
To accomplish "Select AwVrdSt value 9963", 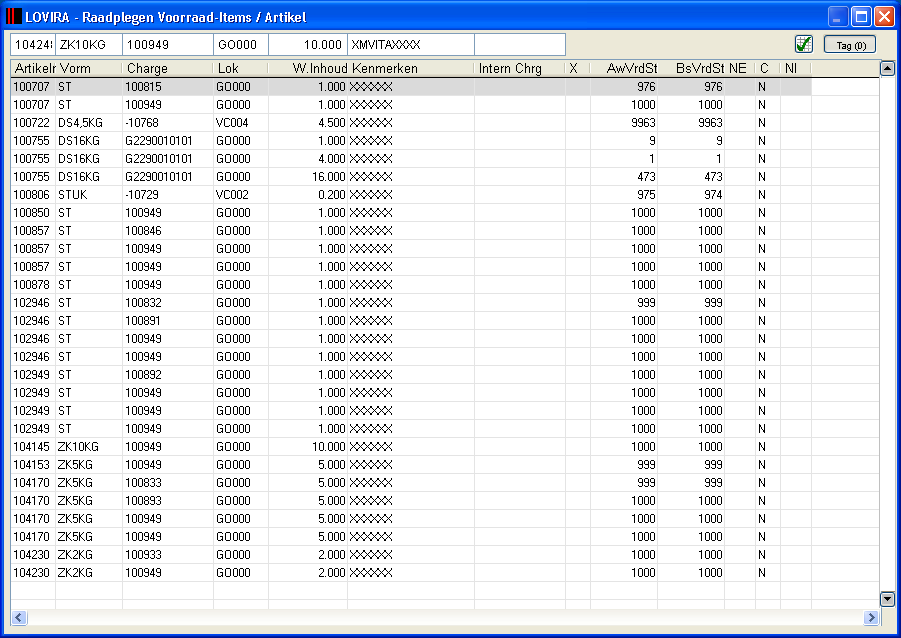I will tap(624, 122).
